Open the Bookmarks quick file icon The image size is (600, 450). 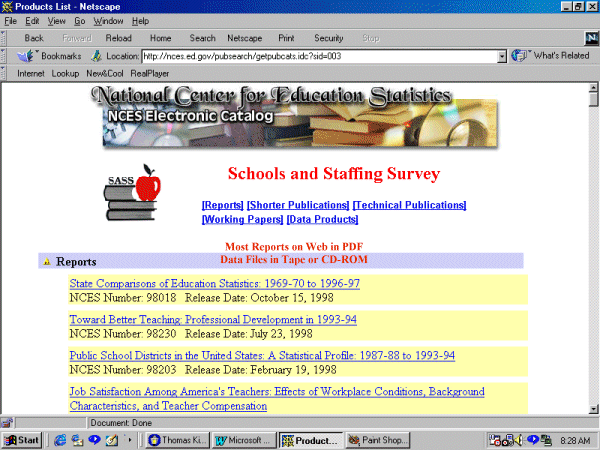tap(28, 56)
